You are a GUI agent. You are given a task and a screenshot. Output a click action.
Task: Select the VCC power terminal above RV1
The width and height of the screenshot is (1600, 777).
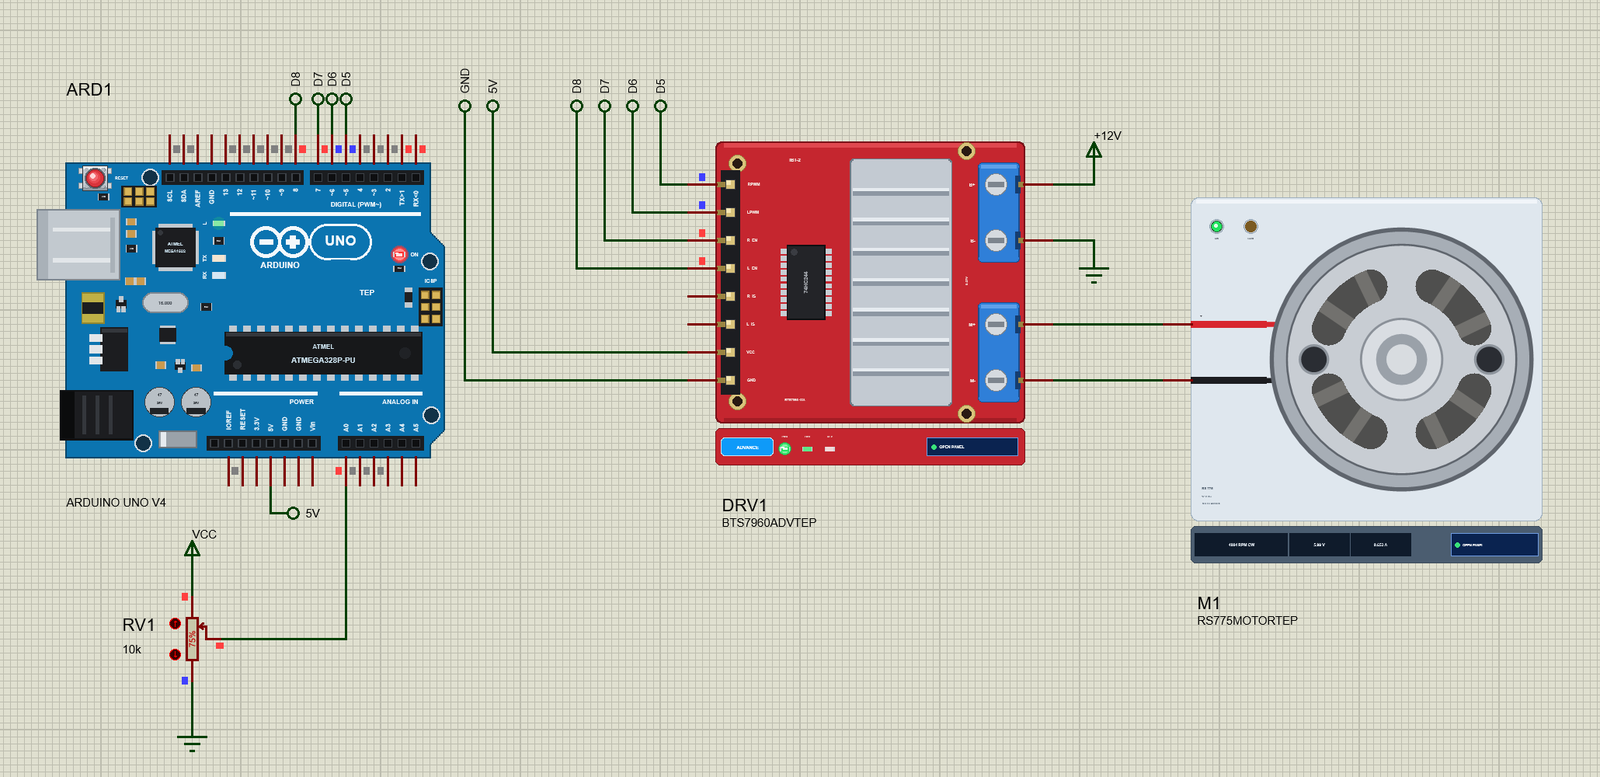192,549
